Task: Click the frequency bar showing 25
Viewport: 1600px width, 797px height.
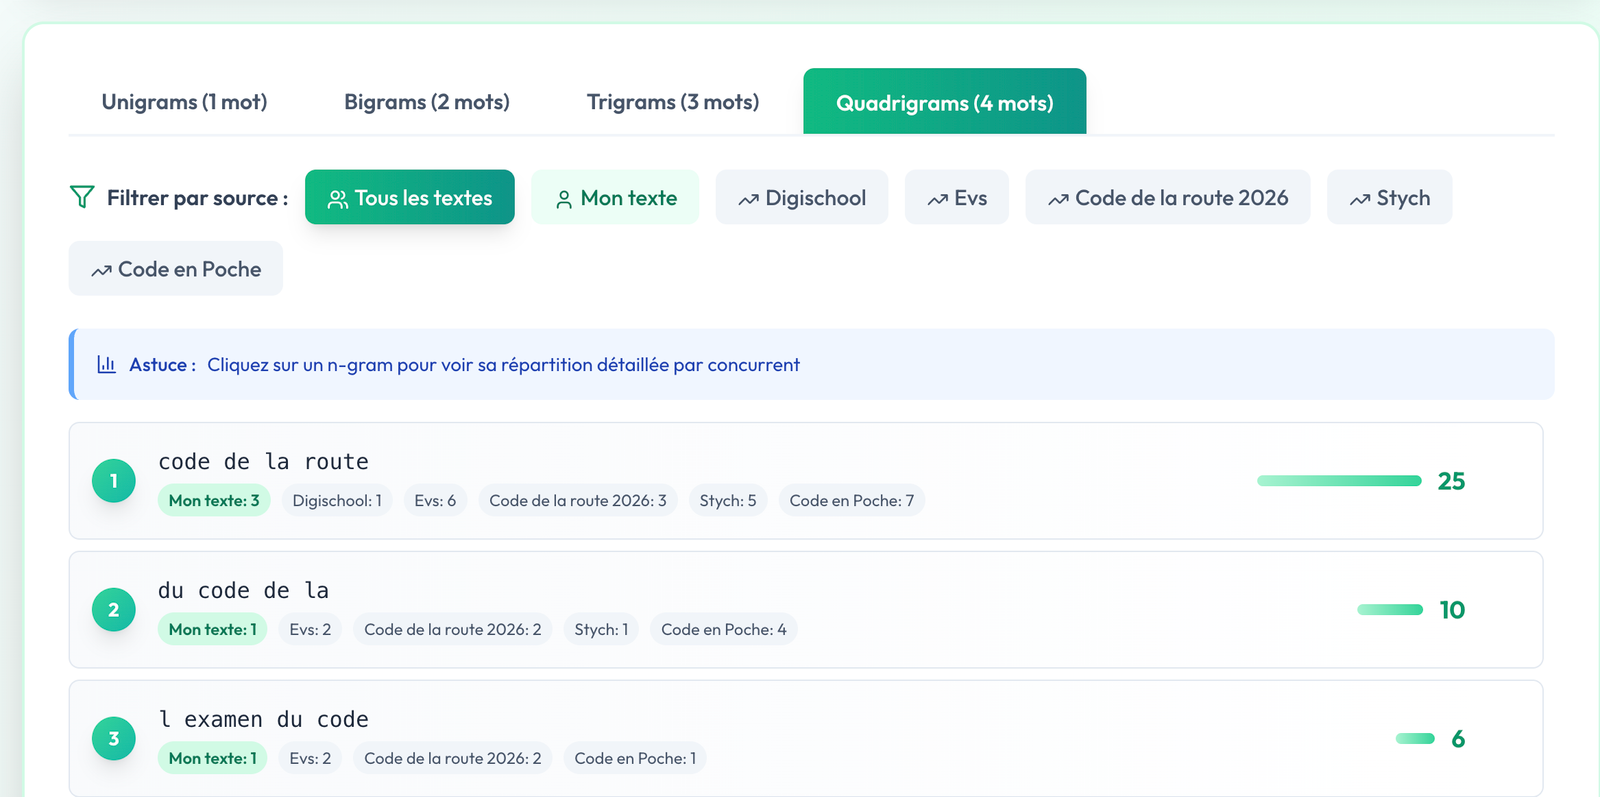Action: (x=1339, y=481)
